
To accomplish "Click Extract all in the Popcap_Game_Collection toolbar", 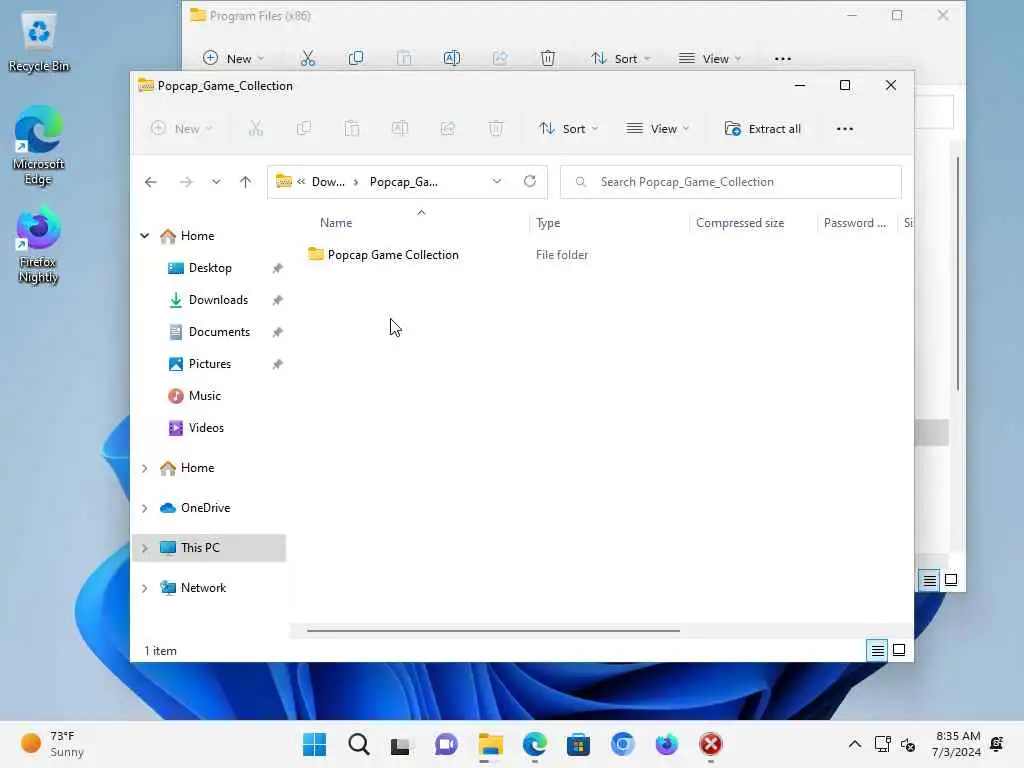I will coord(762,129).
